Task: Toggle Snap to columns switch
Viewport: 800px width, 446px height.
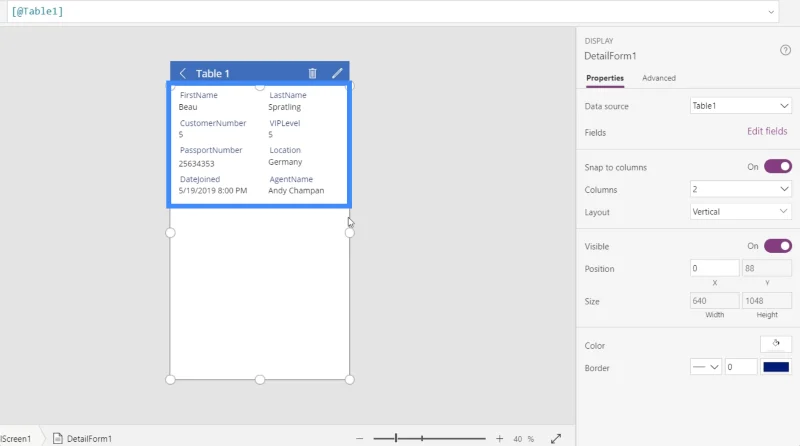Action: pos(778,167)
